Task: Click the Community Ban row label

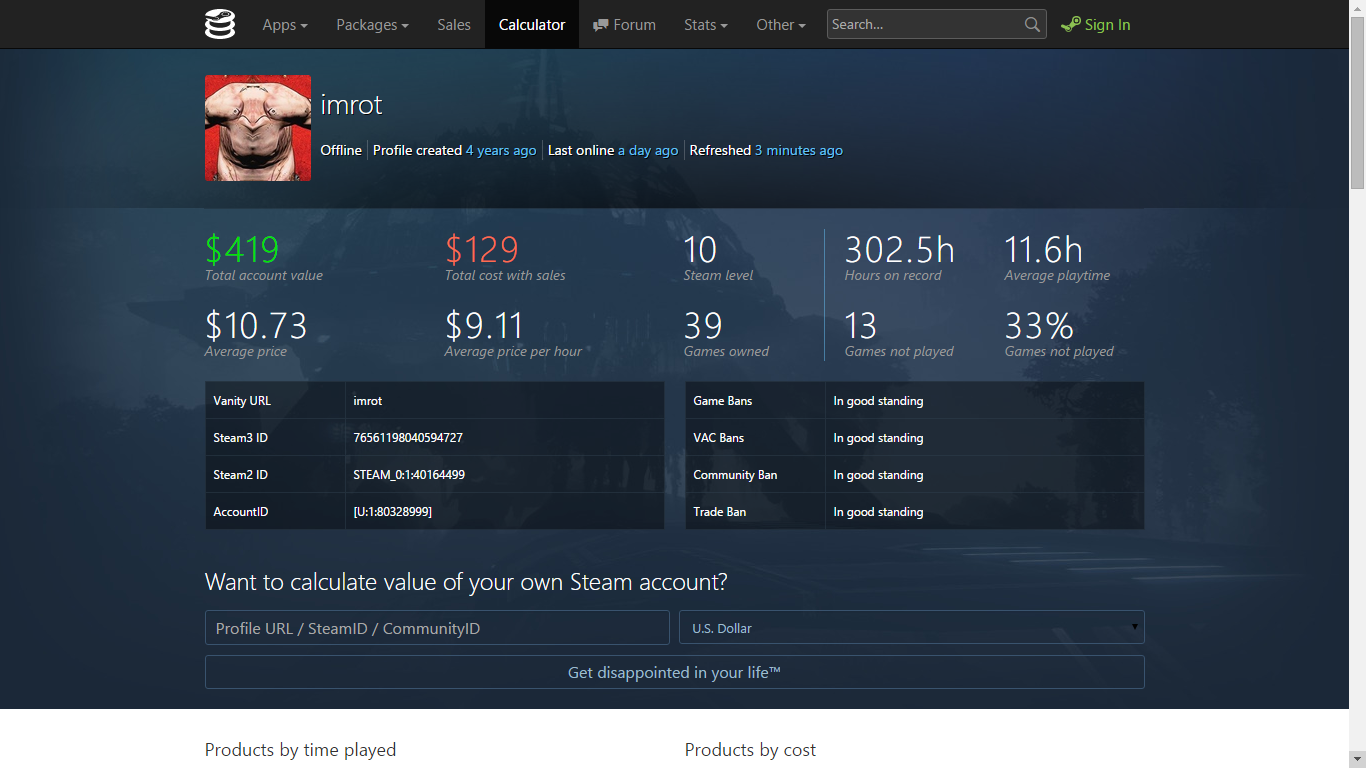Action: pos(735,475)
